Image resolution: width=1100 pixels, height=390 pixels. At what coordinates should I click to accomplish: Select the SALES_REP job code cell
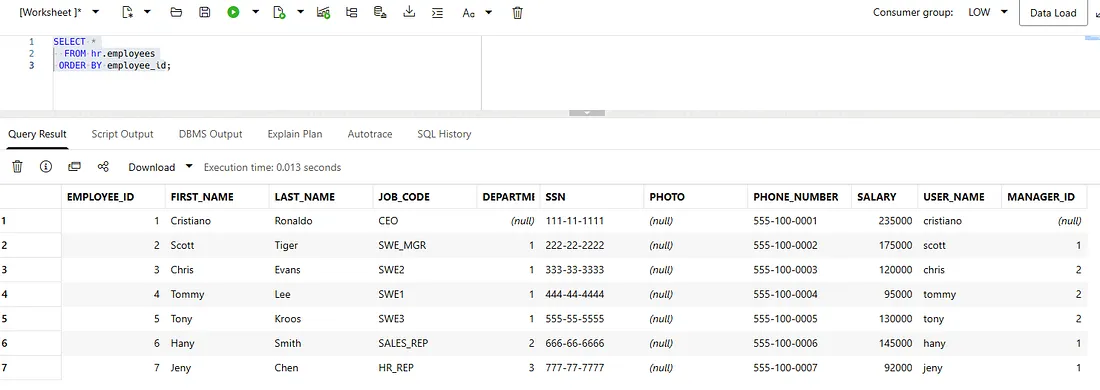(x=425, y=344)
